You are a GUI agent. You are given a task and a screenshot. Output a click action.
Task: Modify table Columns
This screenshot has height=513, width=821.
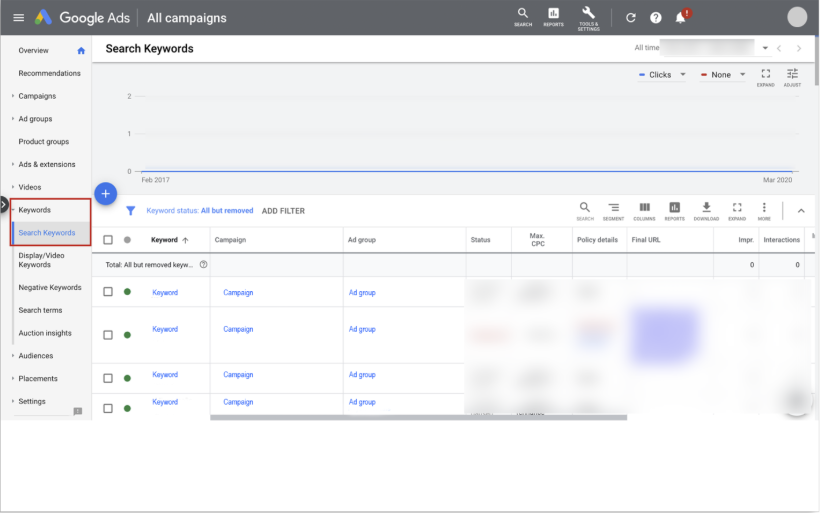(644, 211)
